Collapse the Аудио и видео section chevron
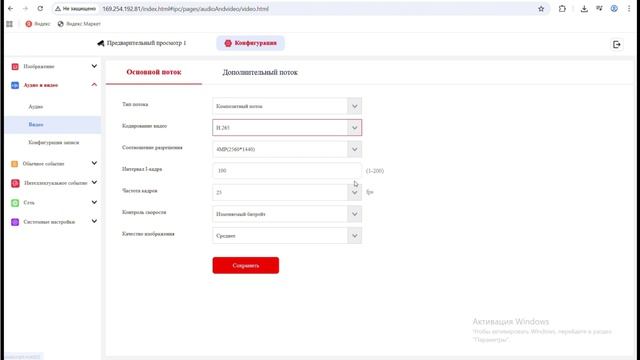Screen dimensions: 640x360 (x=94, y=85)
